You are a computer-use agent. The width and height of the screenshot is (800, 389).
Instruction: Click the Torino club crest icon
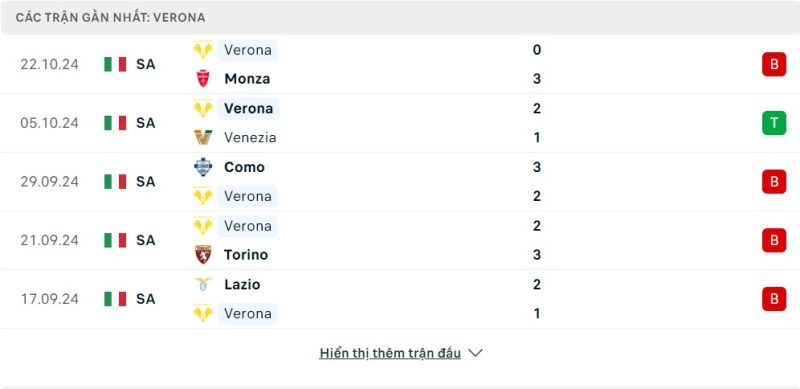[203, 254]
